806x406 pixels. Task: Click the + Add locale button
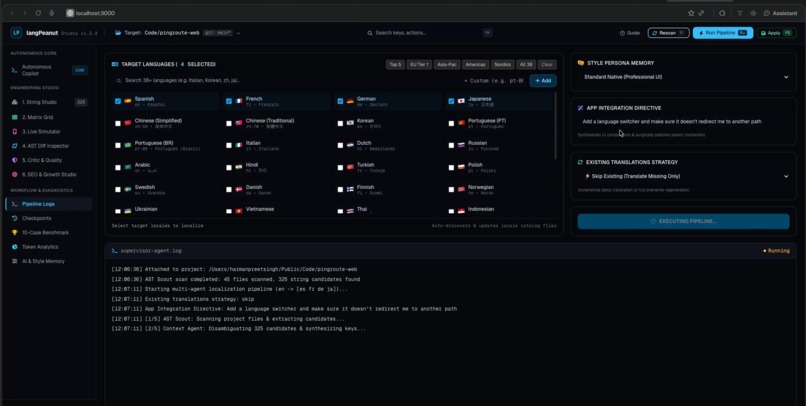[x=543, y=81]
